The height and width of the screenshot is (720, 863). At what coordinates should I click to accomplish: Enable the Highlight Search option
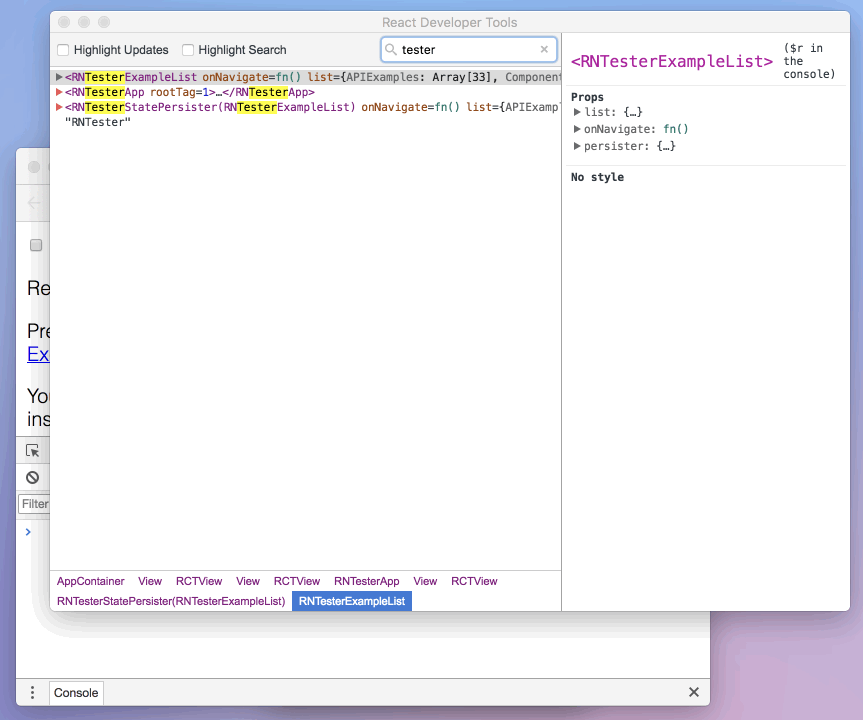(187, 49)
